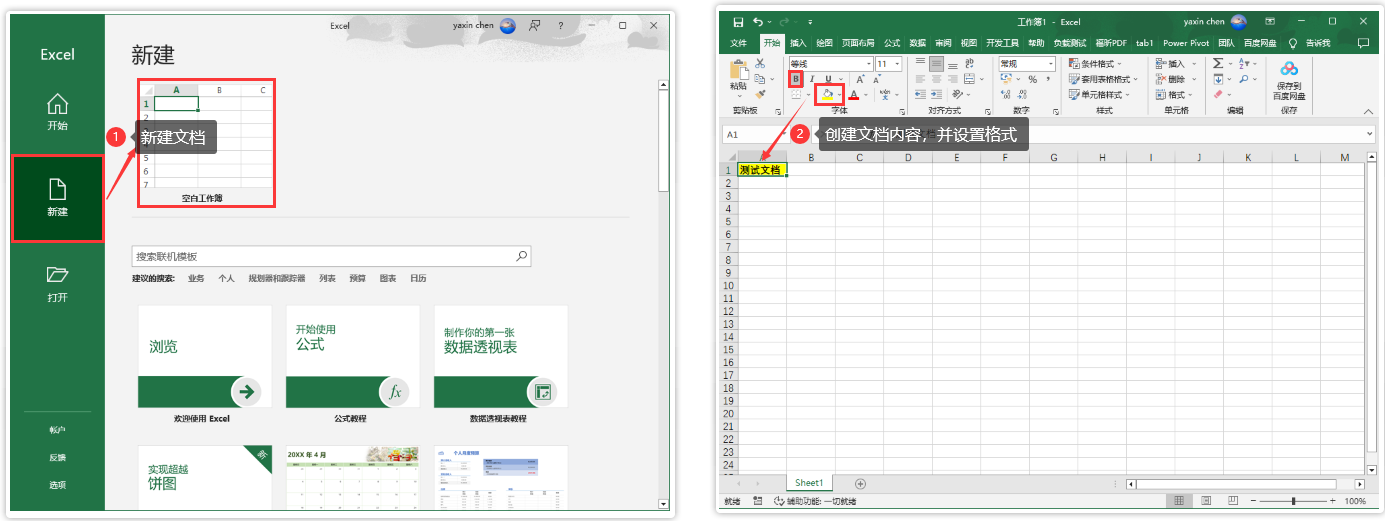
Task: Click the zoom slider in the status bar
Action: point(1293,501)
